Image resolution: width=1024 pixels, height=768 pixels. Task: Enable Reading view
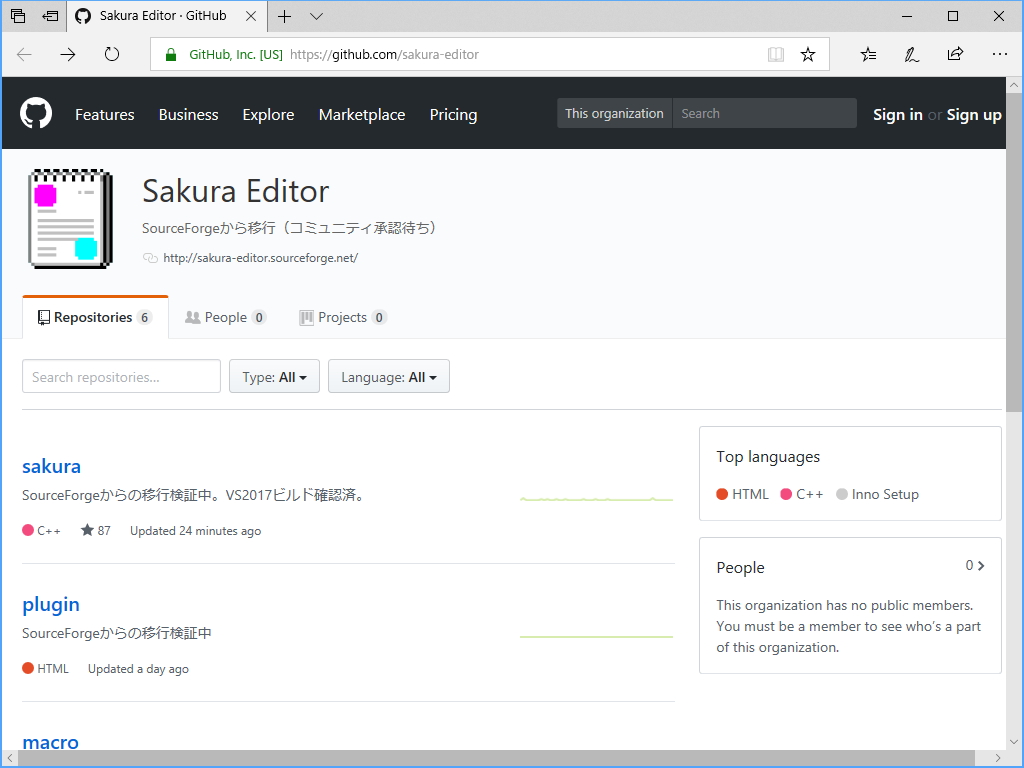coord(776,55)
